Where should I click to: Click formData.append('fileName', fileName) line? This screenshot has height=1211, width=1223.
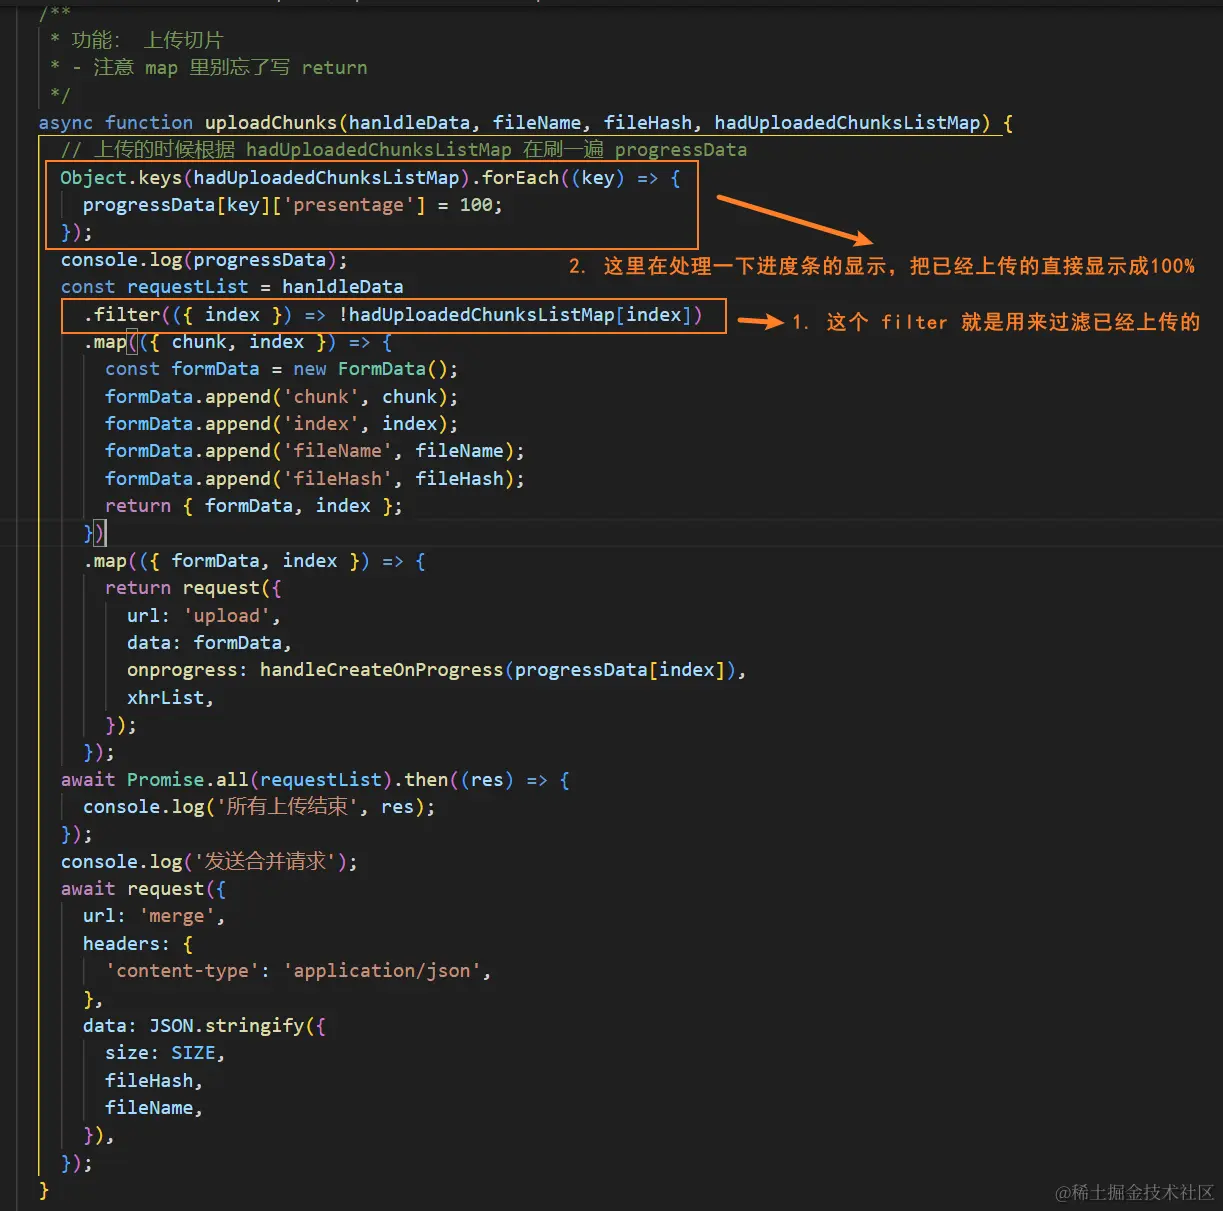tap(314, 451)
